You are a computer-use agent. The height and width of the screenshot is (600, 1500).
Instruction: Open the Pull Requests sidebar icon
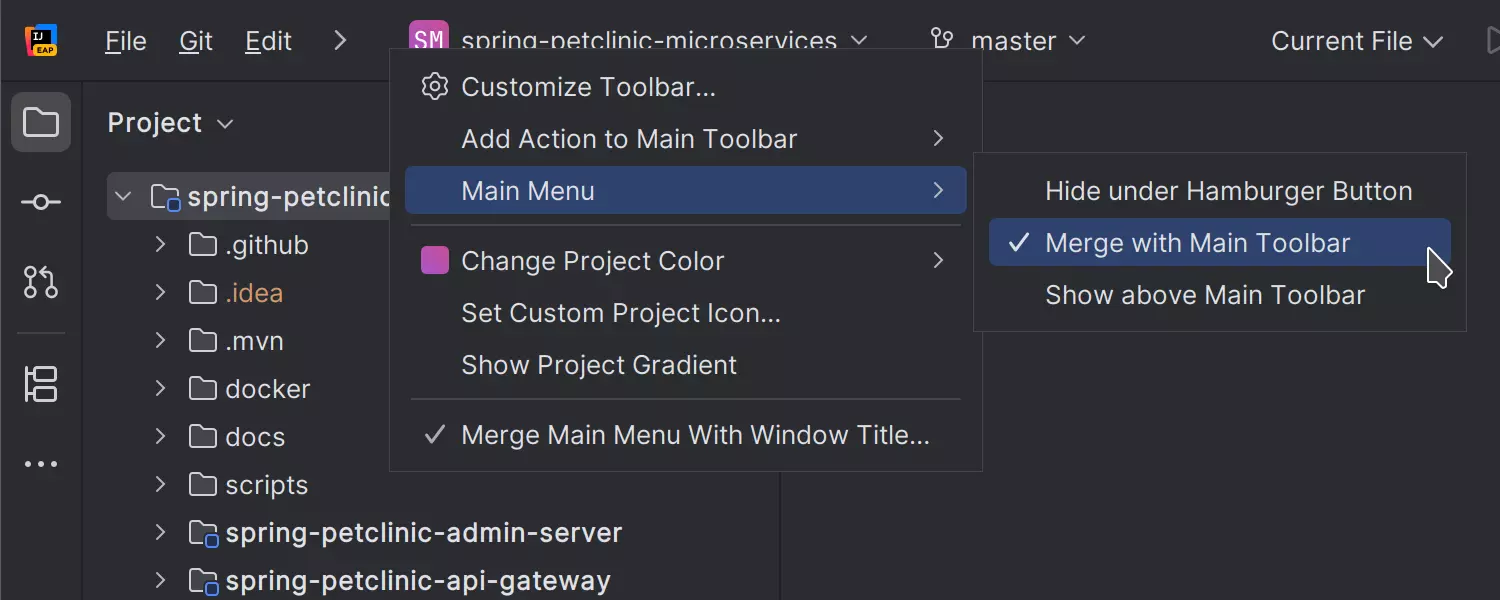(x=40, y=283)
